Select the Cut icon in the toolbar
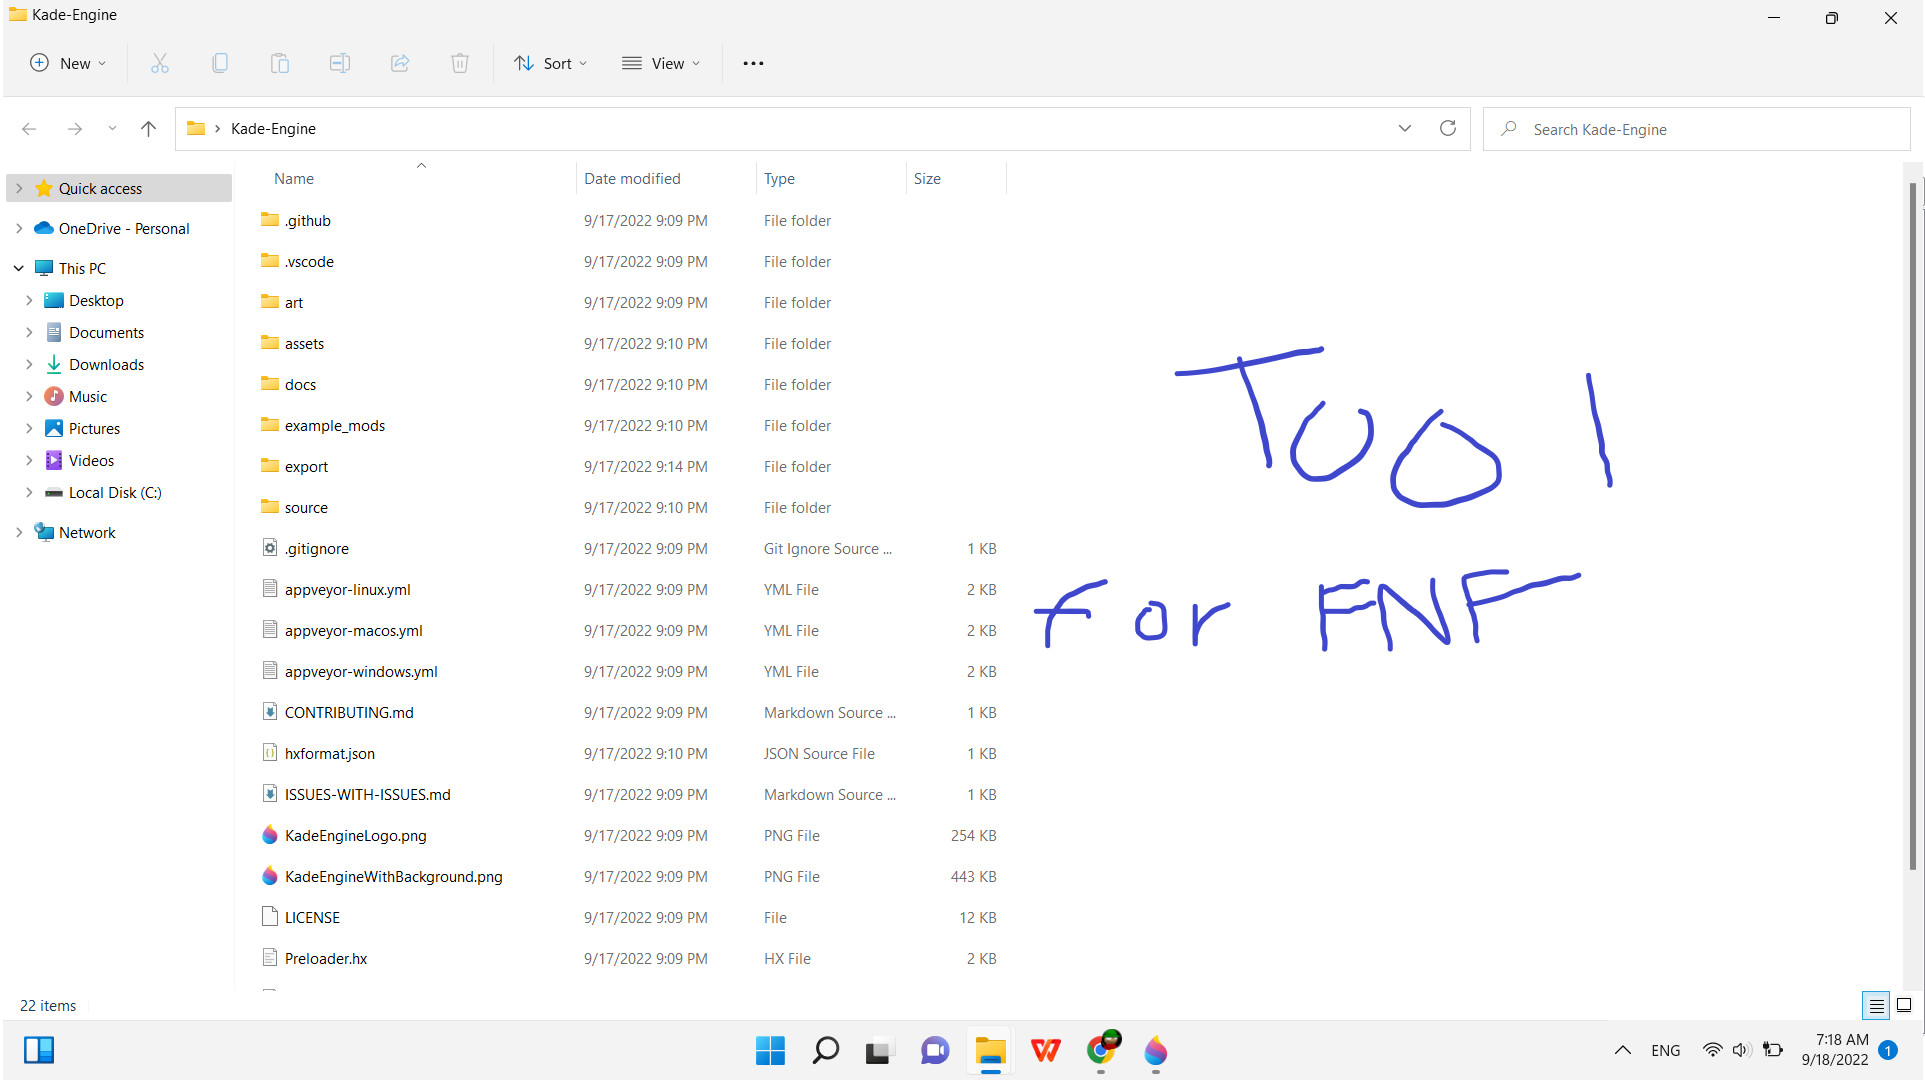Image resolution: width=1925 pixels, height=1080 pixels. [x=159, y=62]
